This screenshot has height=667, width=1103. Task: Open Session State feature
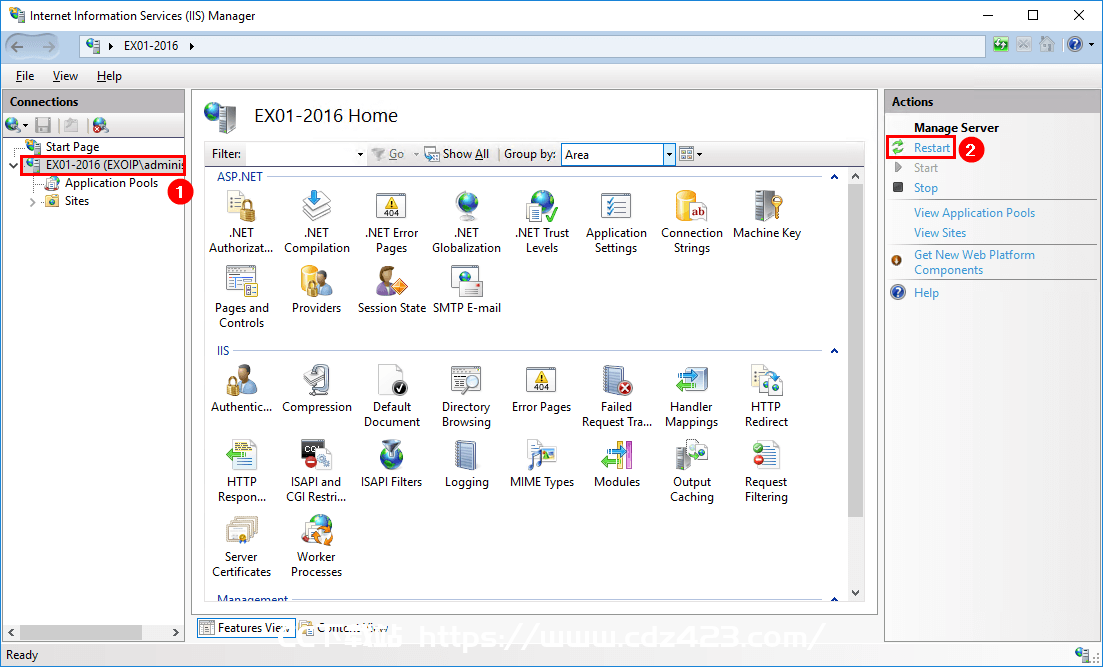tap(392, 289)
